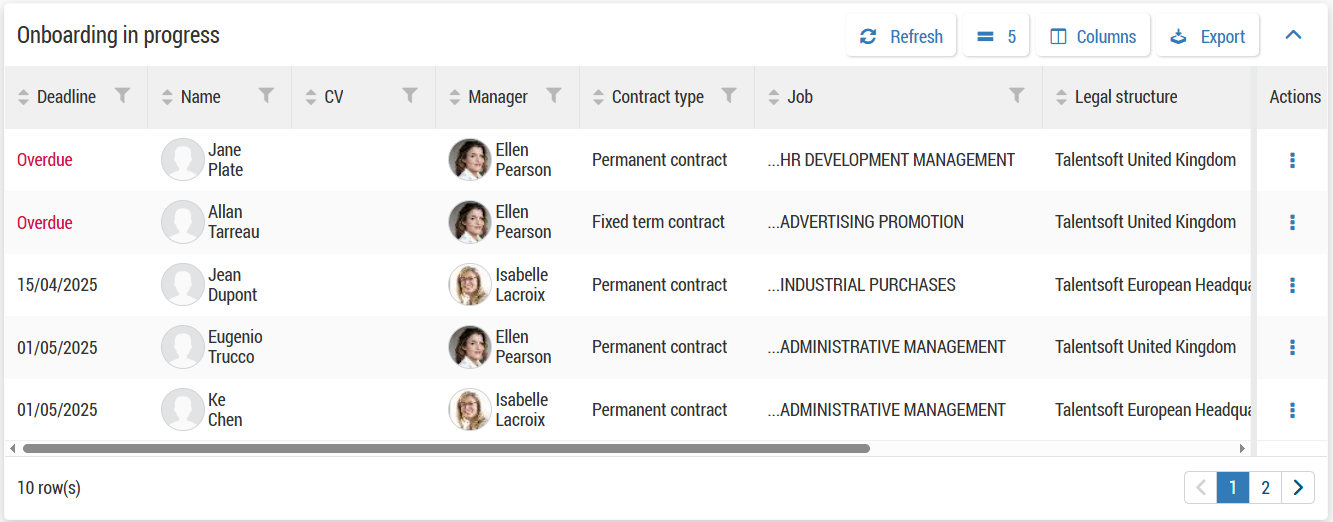
Task: Click the filter icon in Name column
Action: tap(266, 96)
